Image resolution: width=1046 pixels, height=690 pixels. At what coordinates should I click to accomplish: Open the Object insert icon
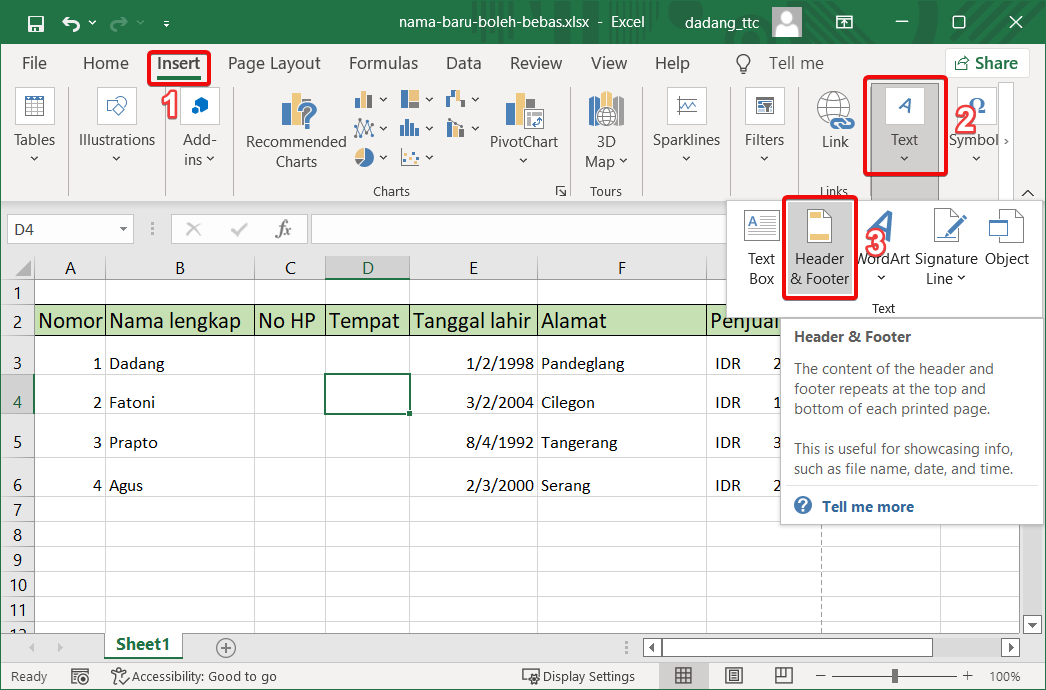1005,240
